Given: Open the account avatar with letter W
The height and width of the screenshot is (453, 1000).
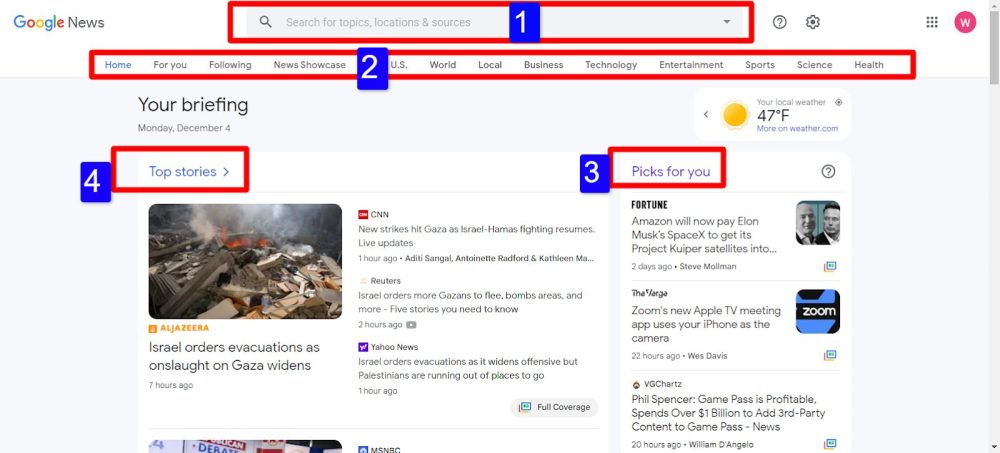Looking at the screenshot, I should pyautogui.click(x=965, y=22).
